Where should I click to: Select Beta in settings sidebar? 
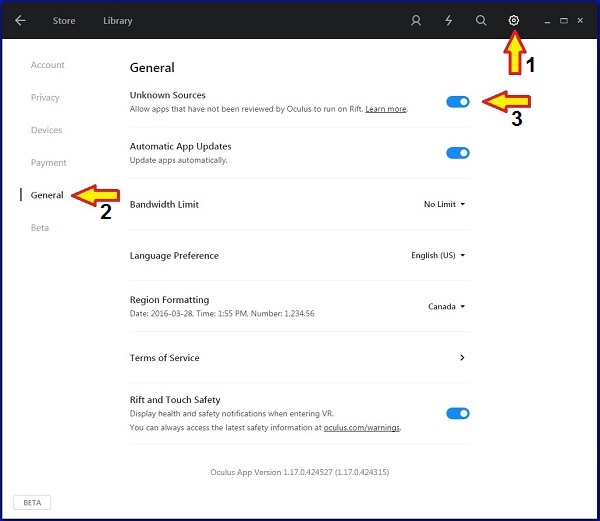40,228
